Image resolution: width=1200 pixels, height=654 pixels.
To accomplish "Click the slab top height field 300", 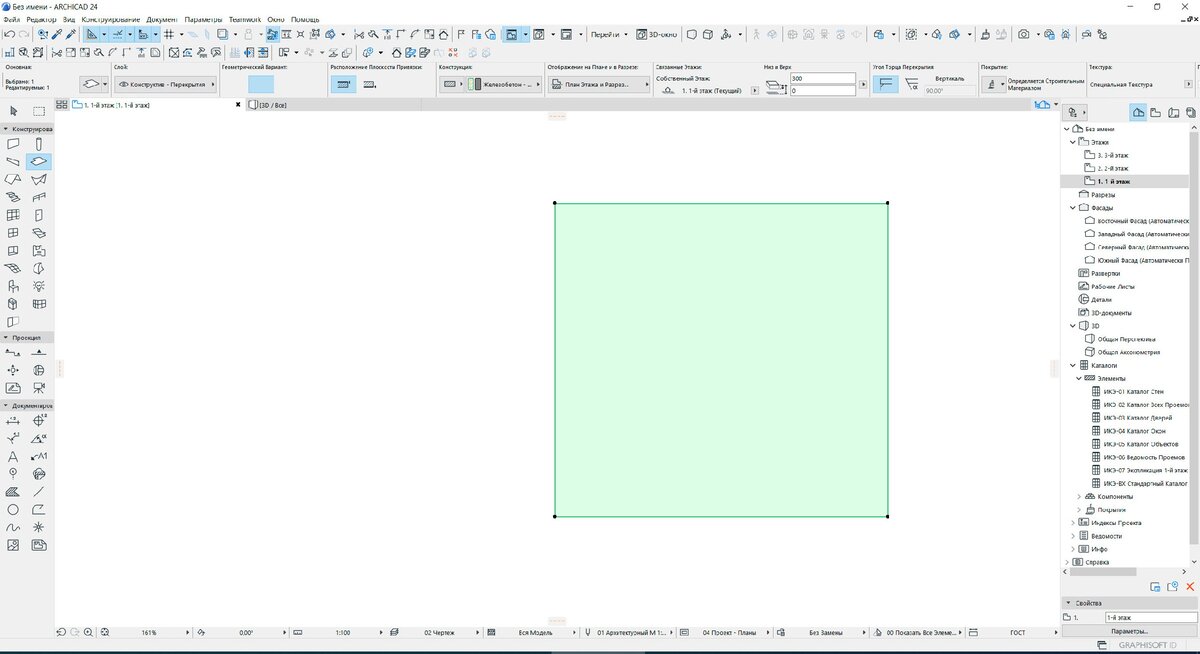I will click(821, 78).
